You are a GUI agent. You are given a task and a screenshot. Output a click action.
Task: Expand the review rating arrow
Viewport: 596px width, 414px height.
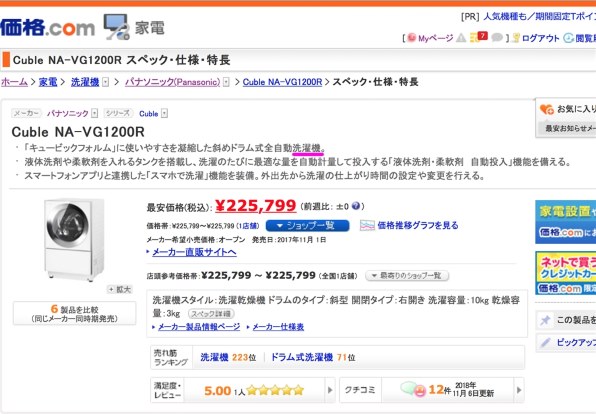click(330, 390)
